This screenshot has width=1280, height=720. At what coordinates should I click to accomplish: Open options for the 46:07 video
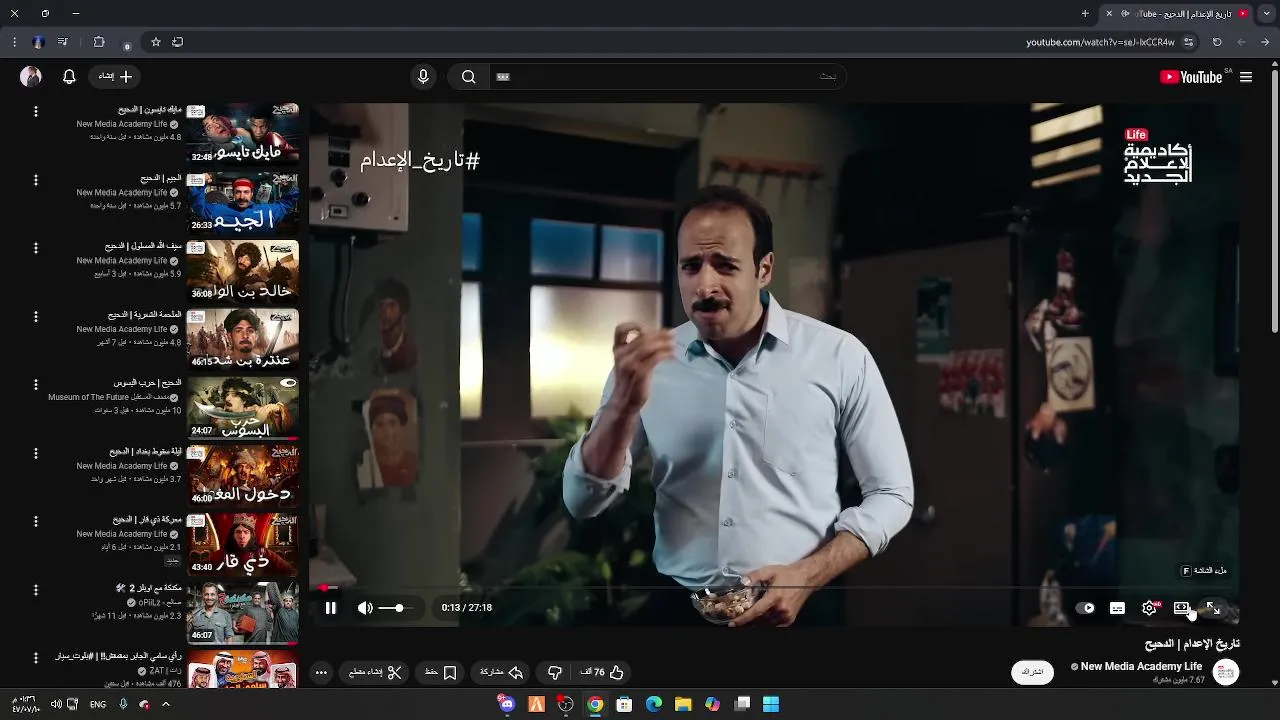click(36, 590)
